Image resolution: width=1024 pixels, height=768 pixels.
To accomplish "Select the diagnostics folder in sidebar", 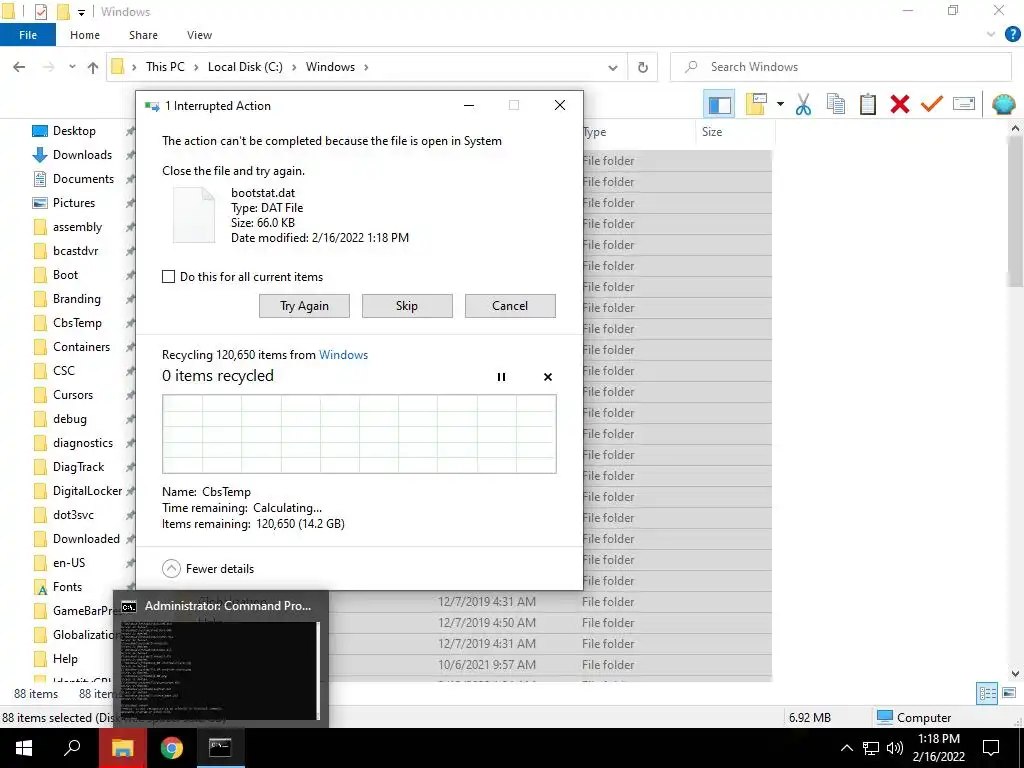I will coord(83,443).
